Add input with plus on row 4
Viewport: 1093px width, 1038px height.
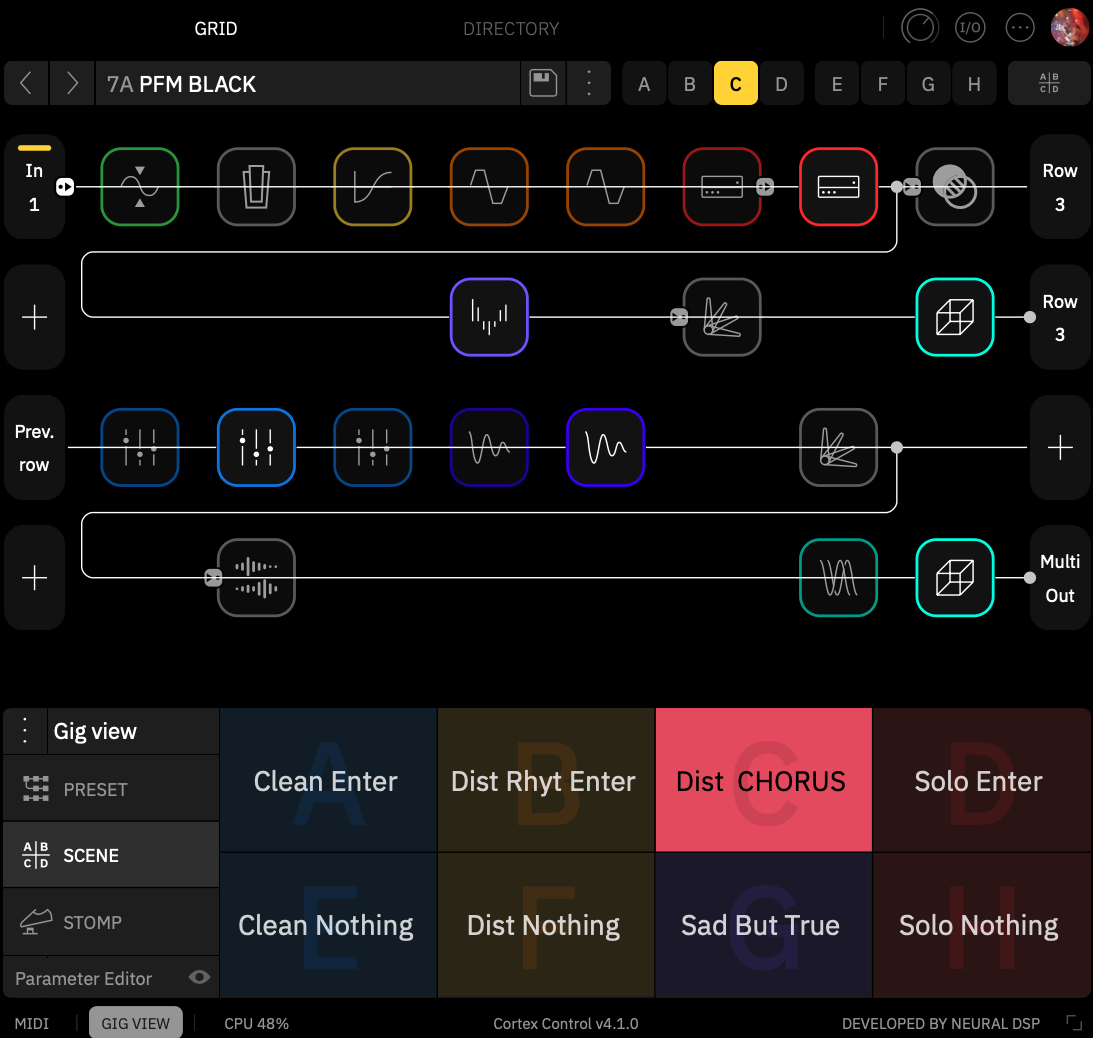click(34, 578)
